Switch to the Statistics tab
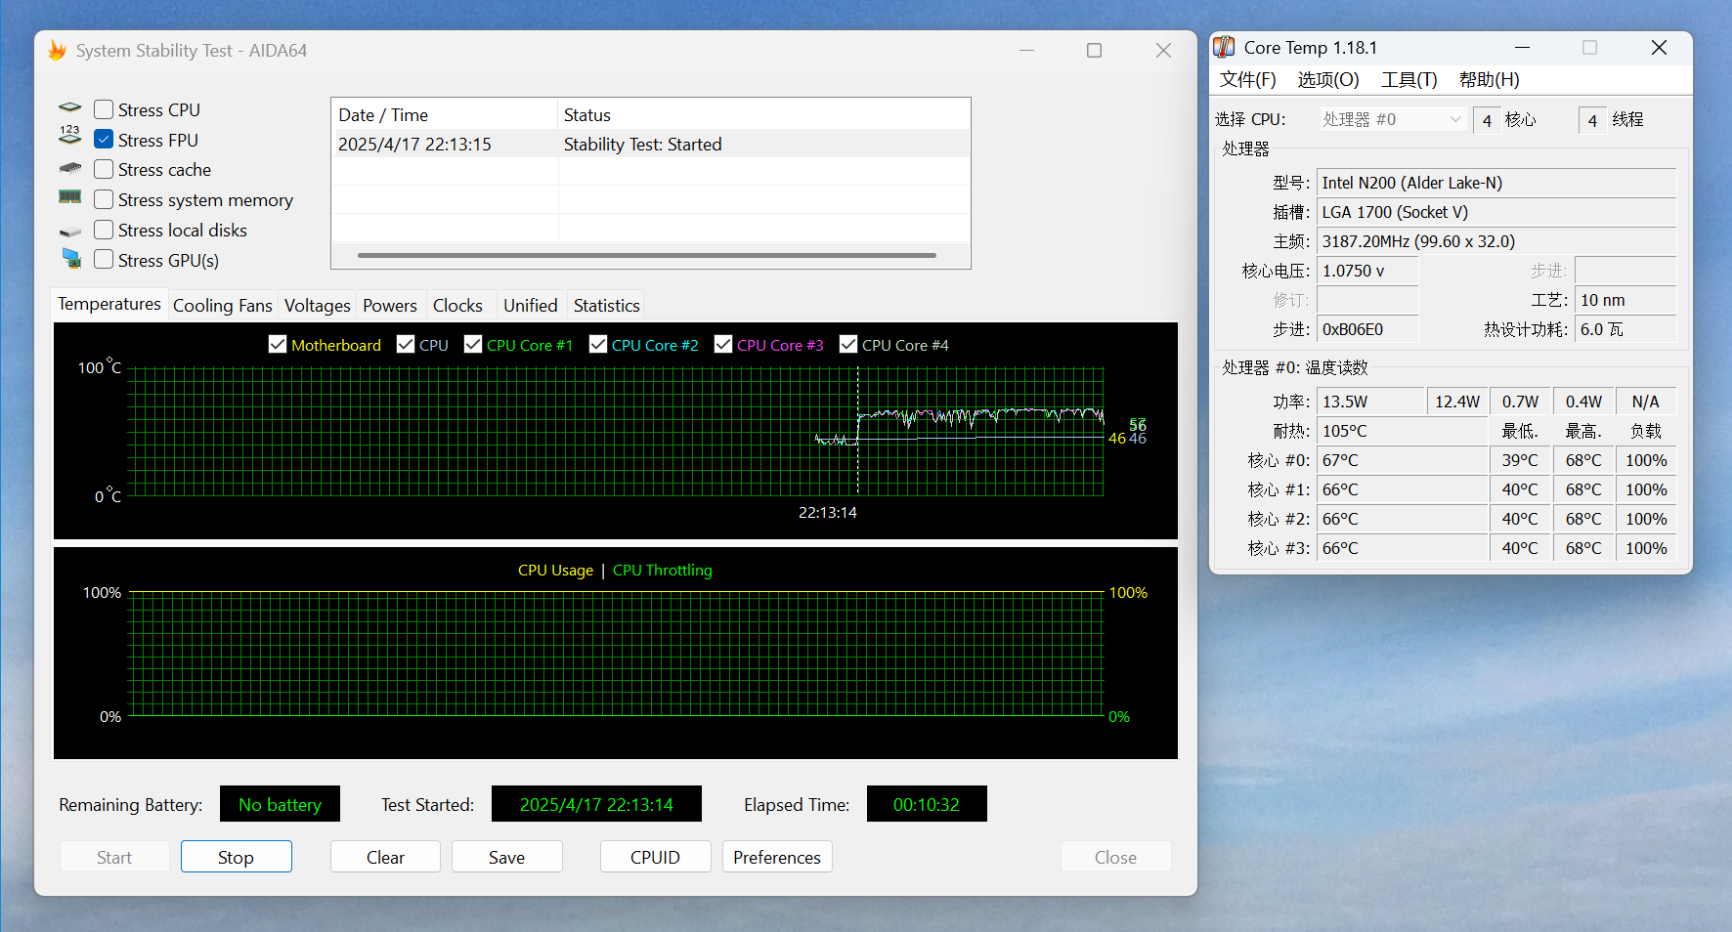Screen dimensions: 1732x932 tap(606, 305)
